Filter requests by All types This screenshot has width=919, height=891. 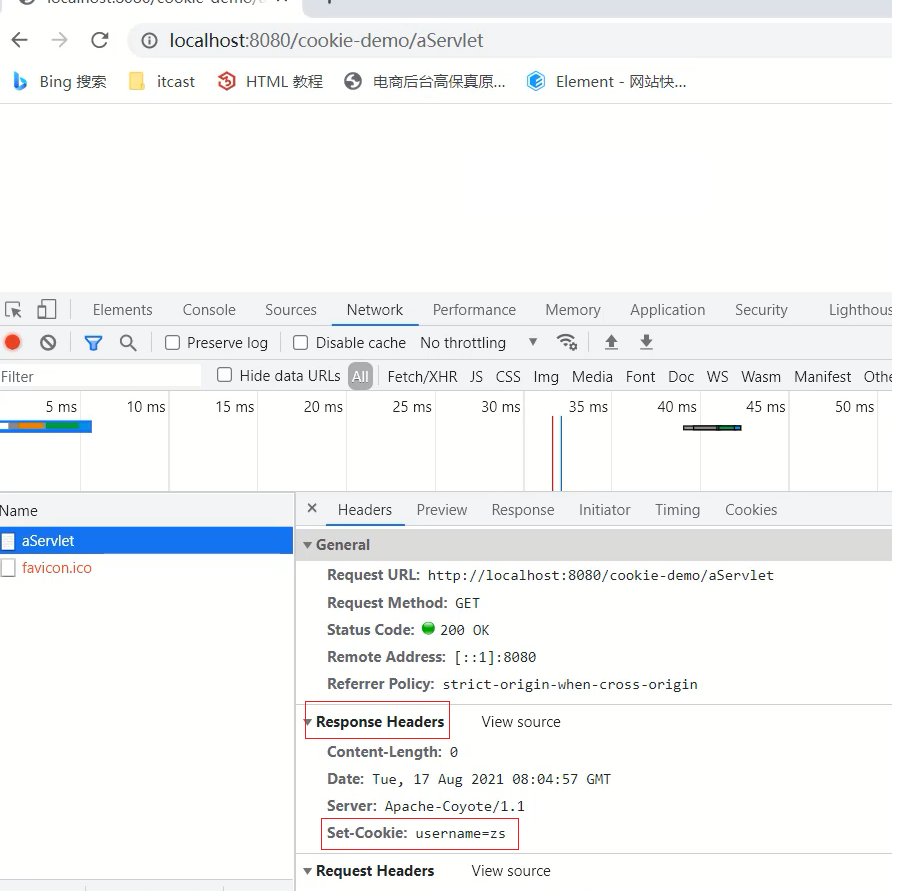pyautogui.click(x=360, y=376)
